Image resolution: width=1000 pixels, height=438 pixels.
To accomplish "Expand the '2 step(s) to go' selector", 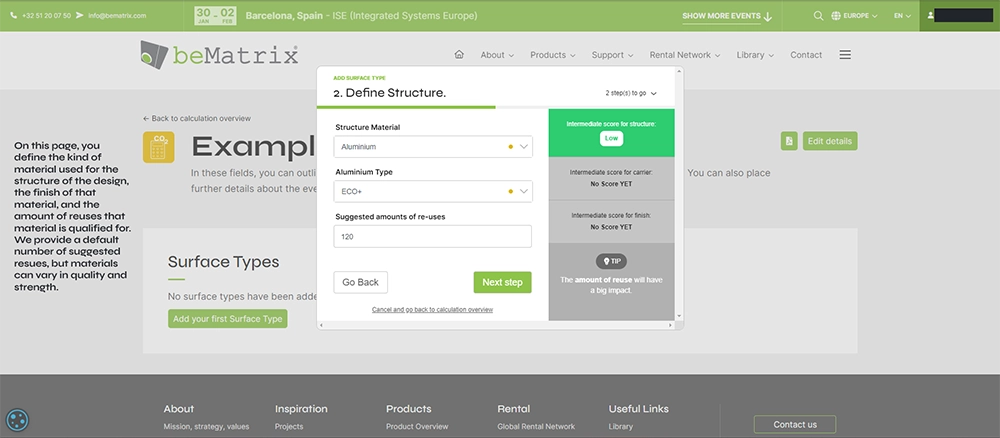I will tap(631, 93).
